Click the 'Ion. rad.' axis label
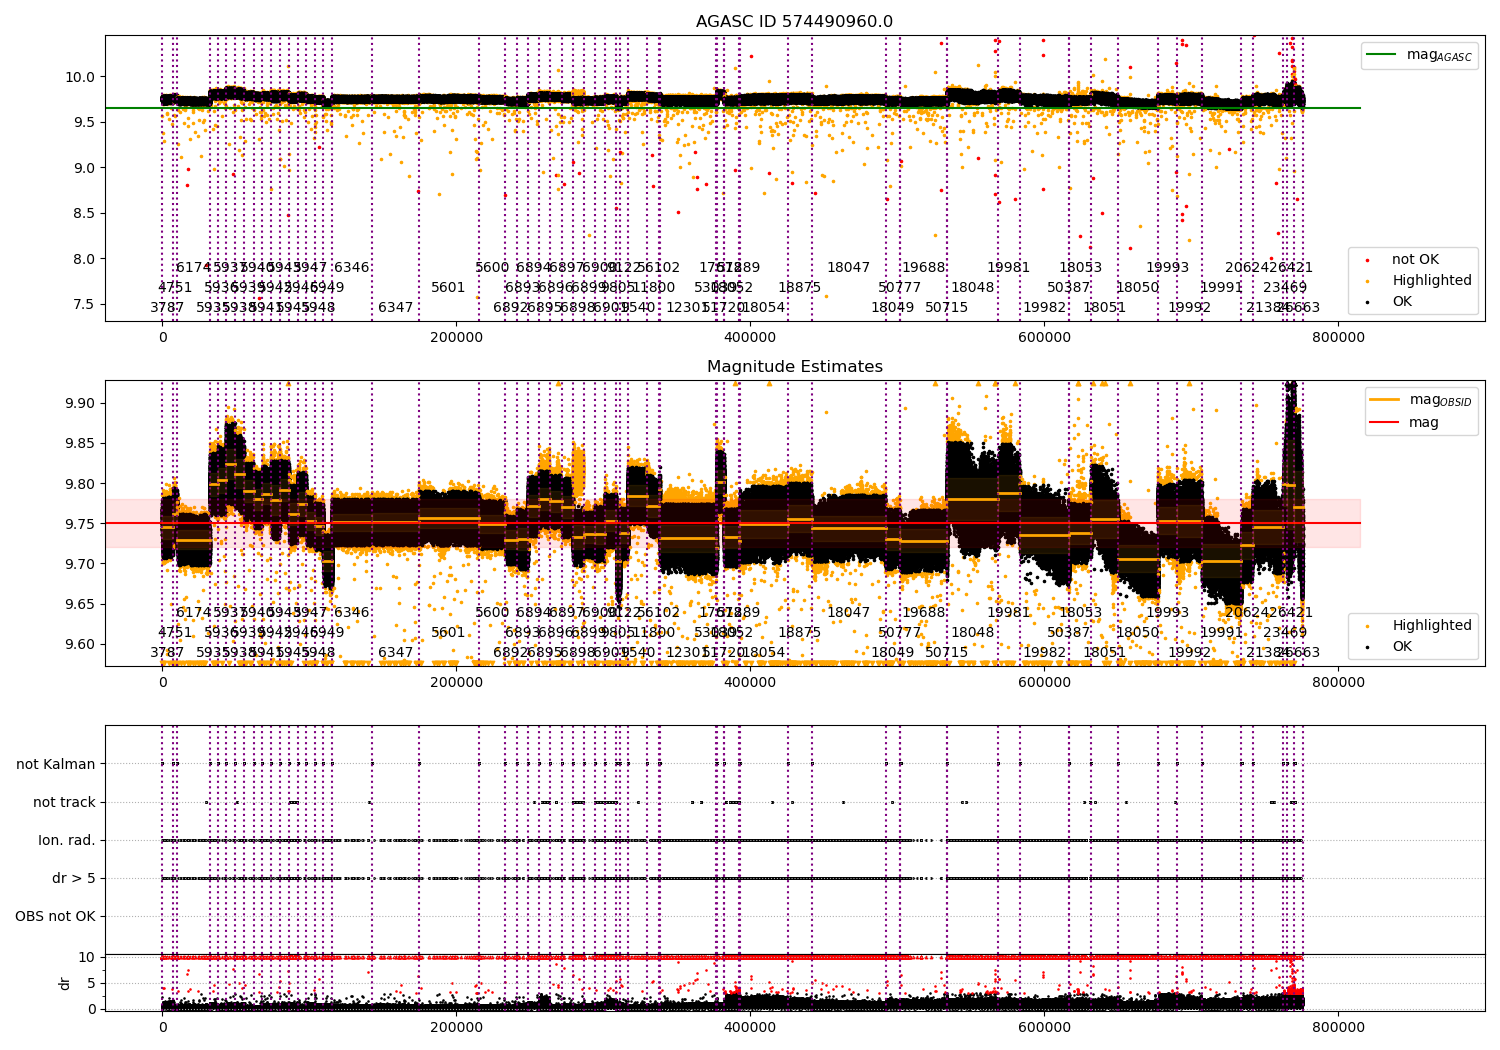This screenshot has height=1050, width=1500. tap(67, 840)
